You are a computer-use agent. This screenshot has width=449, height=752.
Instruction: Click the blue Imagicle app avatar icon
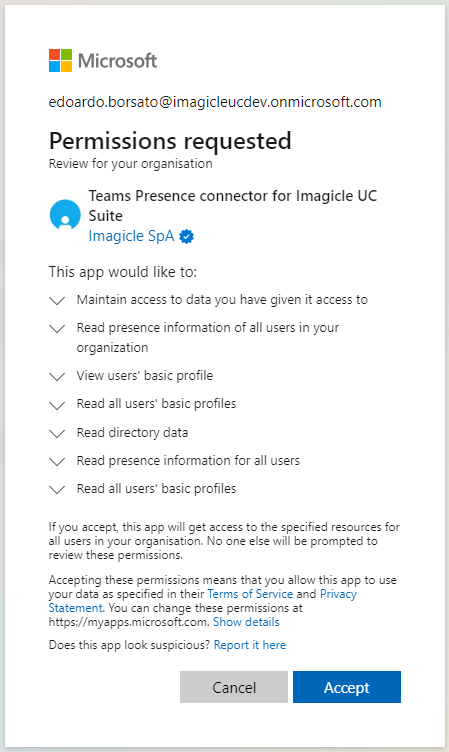pos(65,215)
